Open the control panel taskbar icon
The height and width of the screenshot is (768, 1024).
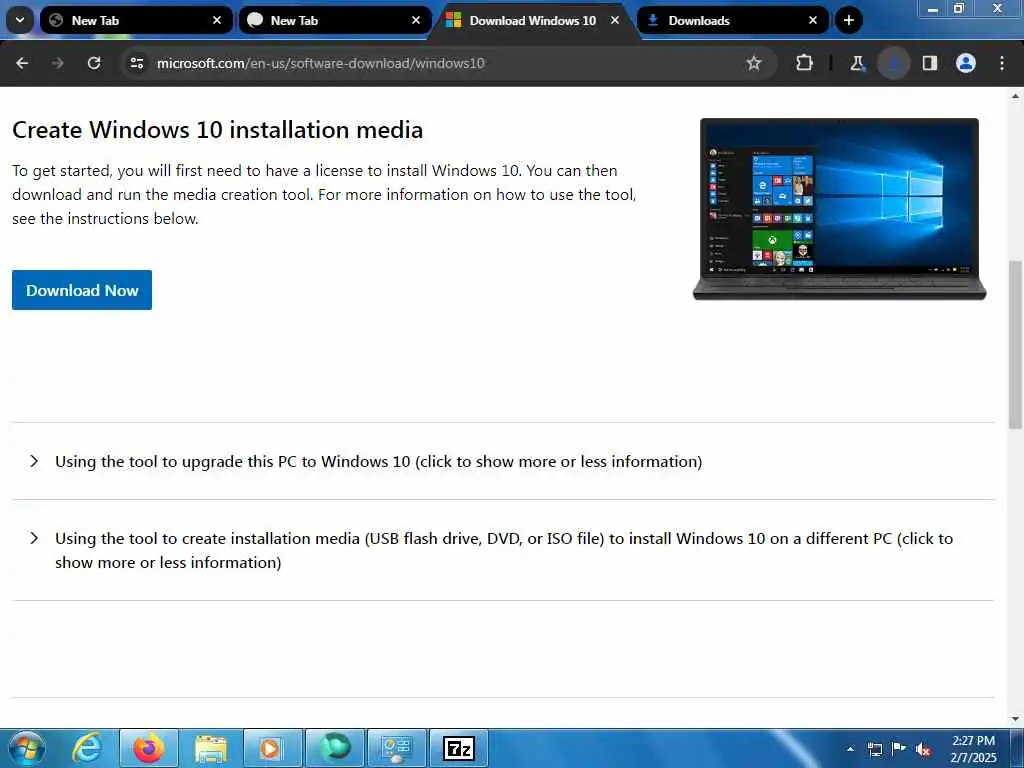tap(397, 748)
